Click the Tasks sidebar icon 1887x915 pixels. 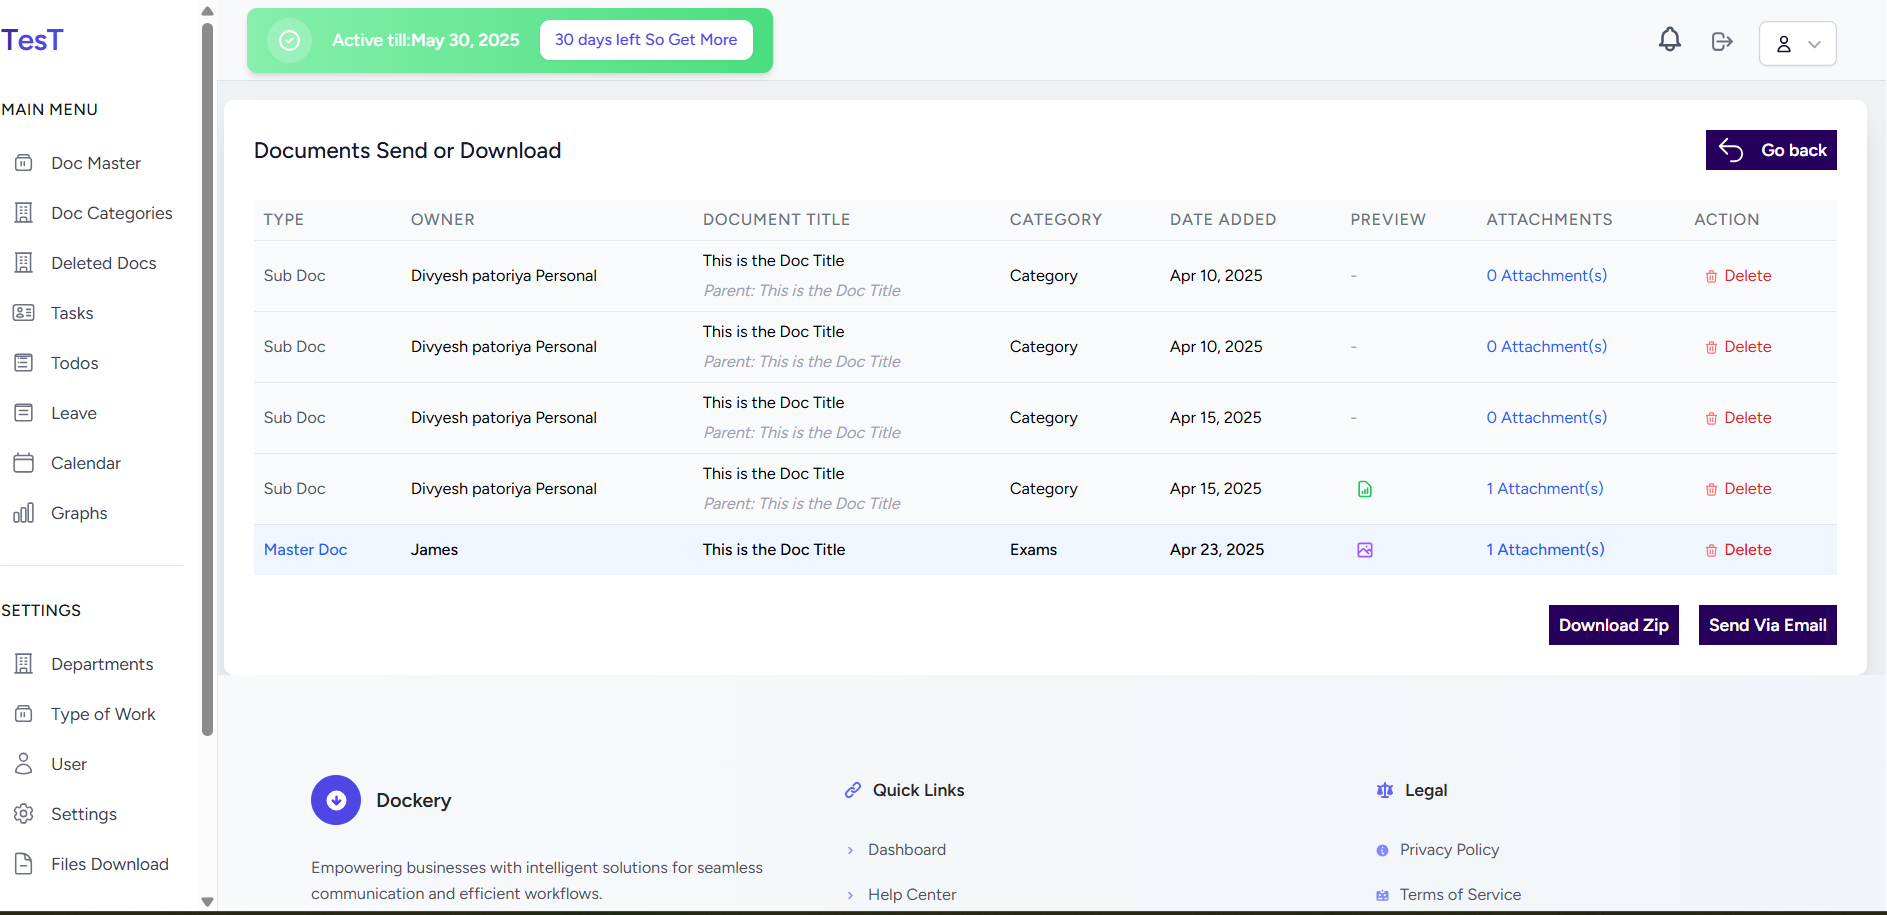pos(24,312)
